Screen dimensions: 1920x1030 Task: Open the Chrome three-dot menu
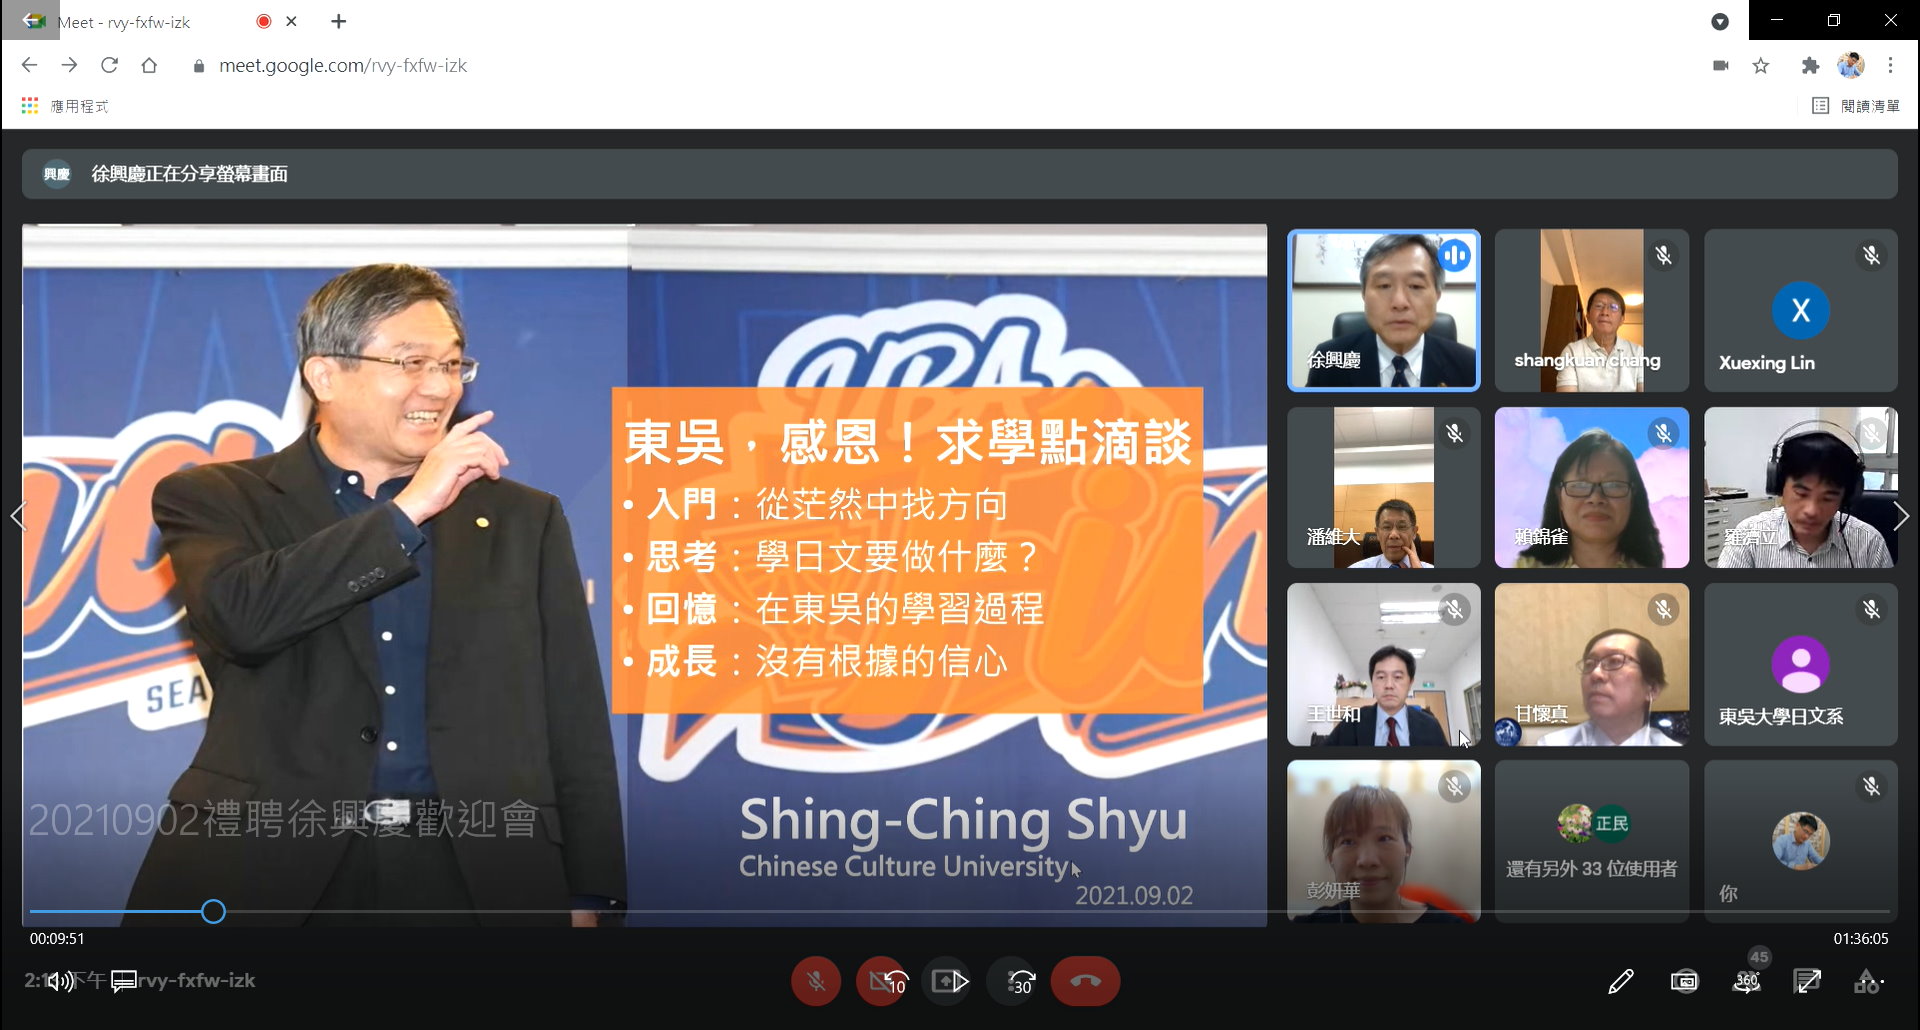pyautogui.click(x=1890, y=66)
